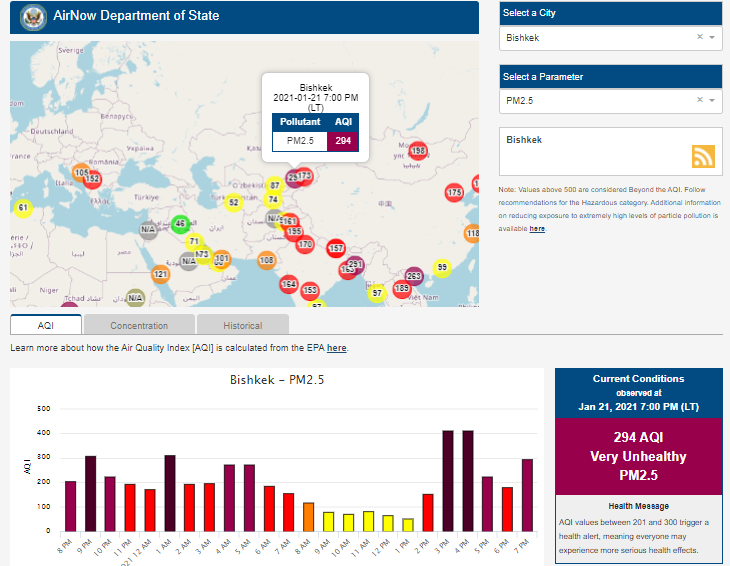Click the yellow 52 AQI map marker
The image size is (730, 566).
point(234,202)
